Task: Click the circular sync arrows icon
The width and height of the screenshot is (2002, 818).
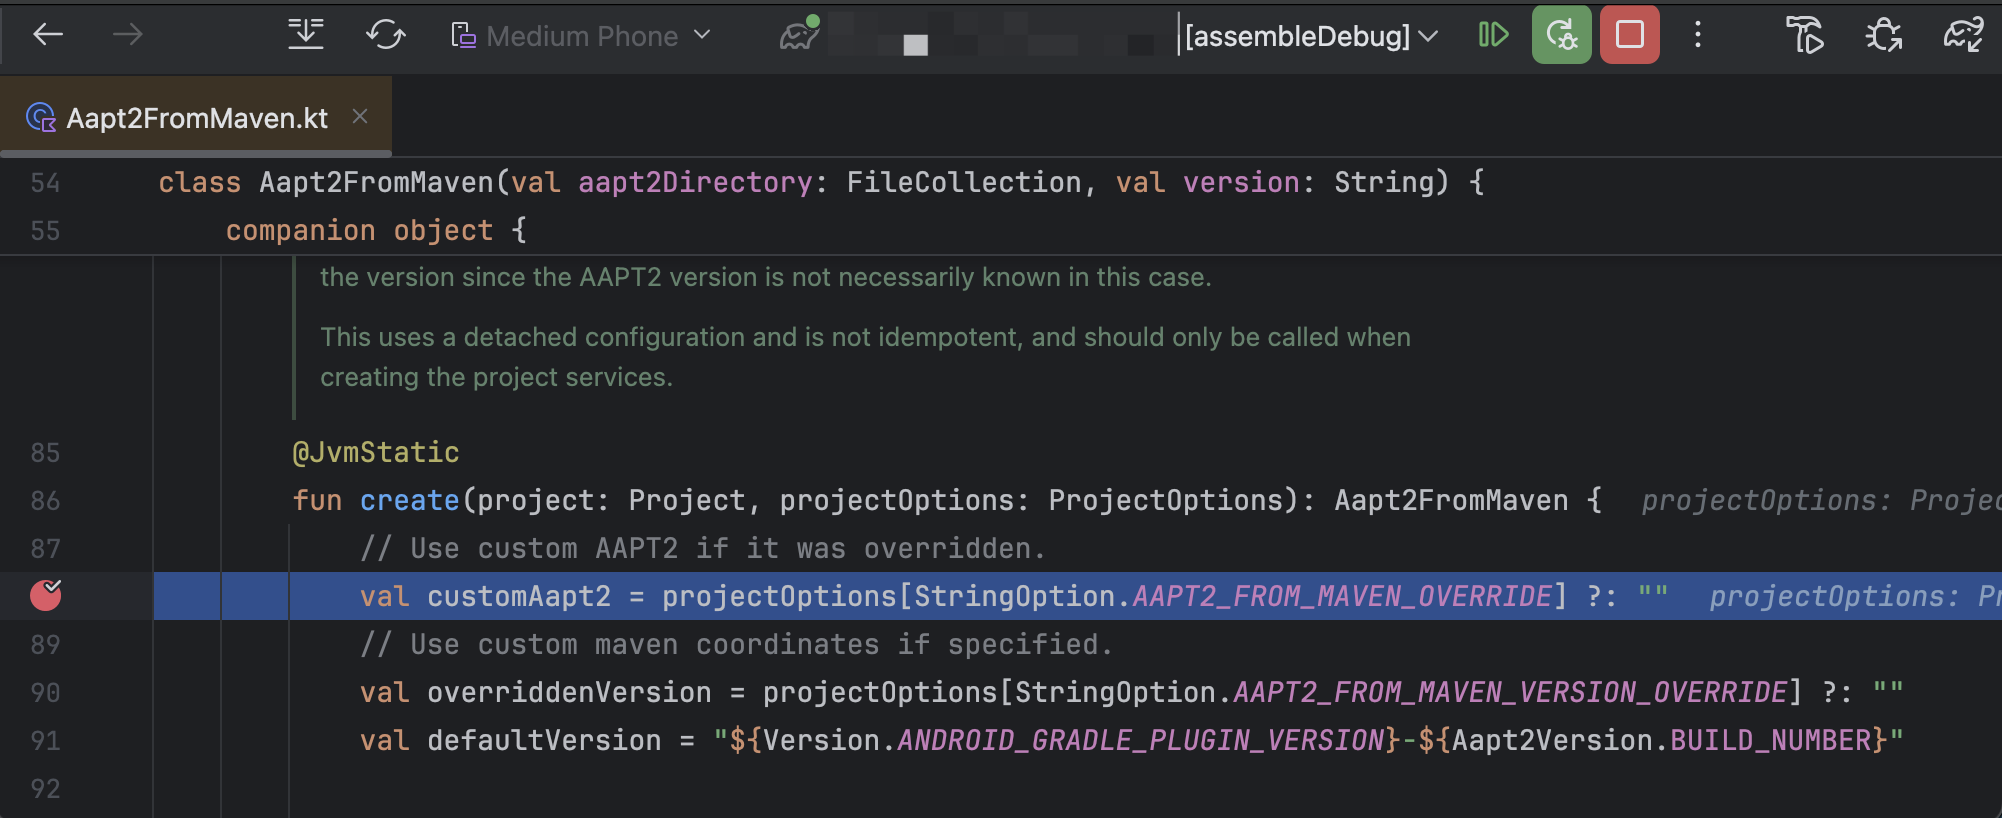Action: click(385, 36)
